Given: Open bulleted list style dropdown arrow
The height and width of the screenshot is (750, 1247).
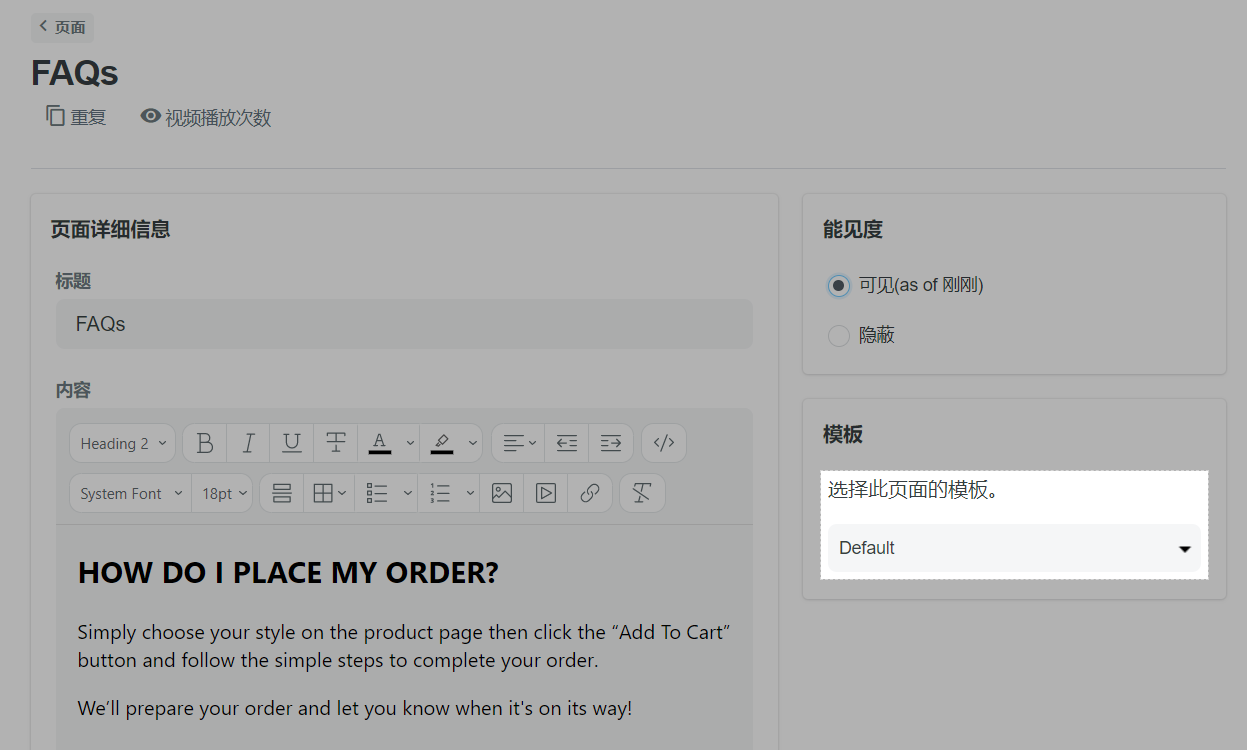Looking at the screenshot, I should [408, 493].
